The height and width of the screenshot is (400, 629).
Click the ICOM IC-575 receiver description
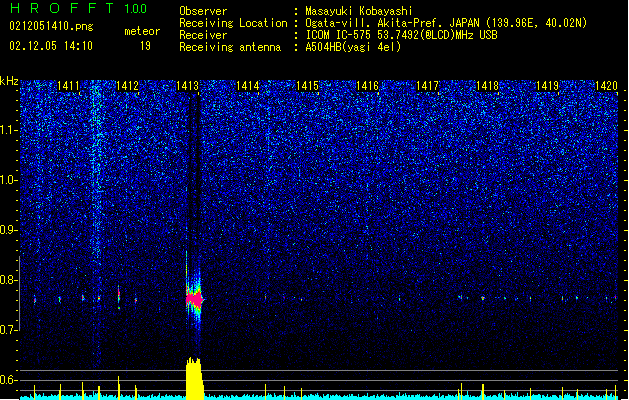402,35
